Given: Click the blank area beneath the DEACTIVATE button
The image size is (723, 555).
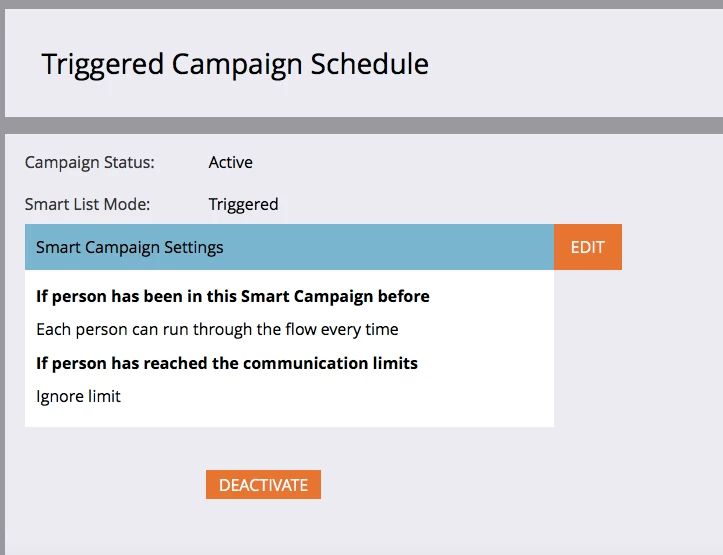Looking at the screenshot, I should click(x=263, y=527).
